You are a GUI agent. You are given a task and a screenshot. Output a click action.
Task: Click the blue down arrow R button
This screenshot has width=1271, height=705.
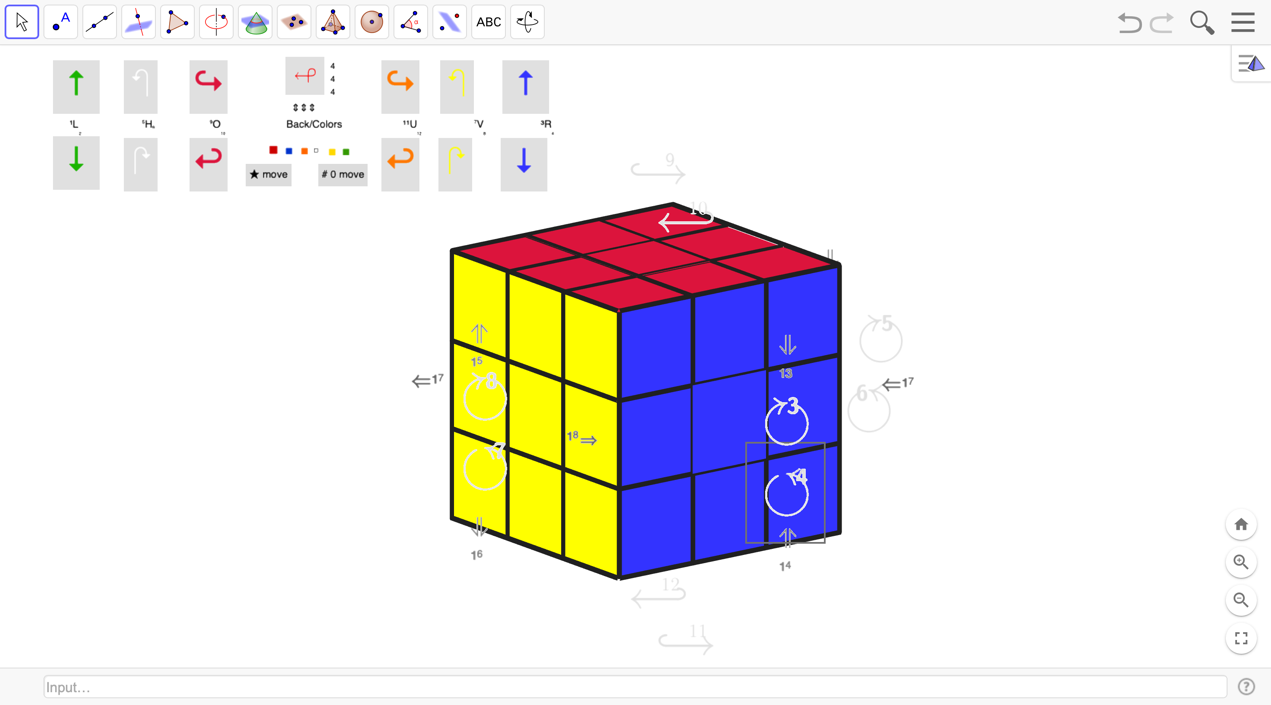tap(524, 164)
